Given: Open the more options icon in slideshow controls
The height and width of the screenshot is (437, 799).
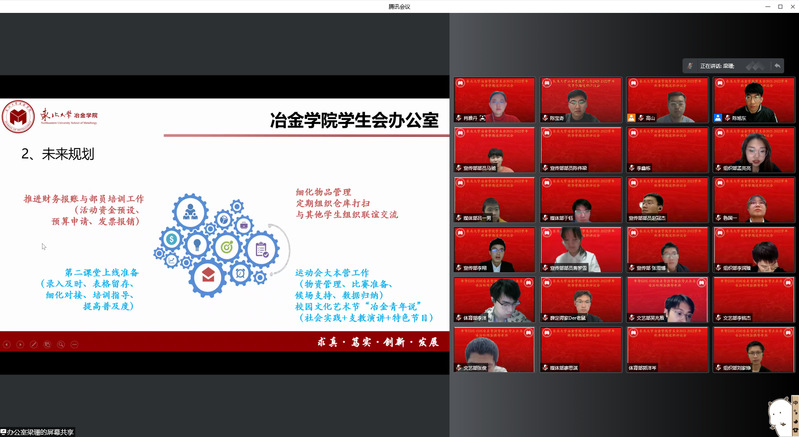Looking at the screenshot, I should tap(72, 344).
